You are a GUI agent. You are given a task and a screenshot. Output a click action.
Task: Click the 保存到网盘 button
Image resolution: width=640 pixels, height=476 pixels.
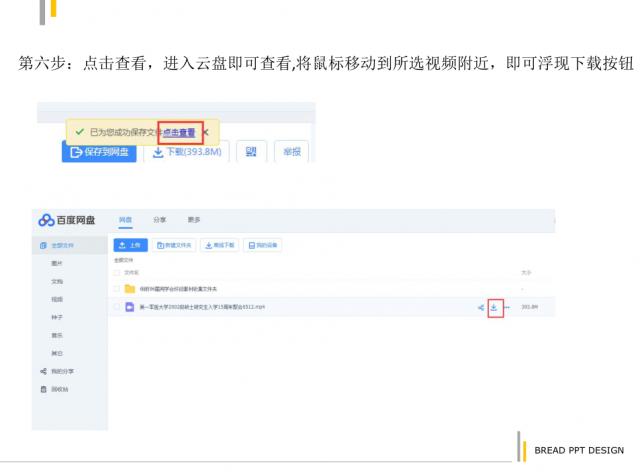click(99, 151)
